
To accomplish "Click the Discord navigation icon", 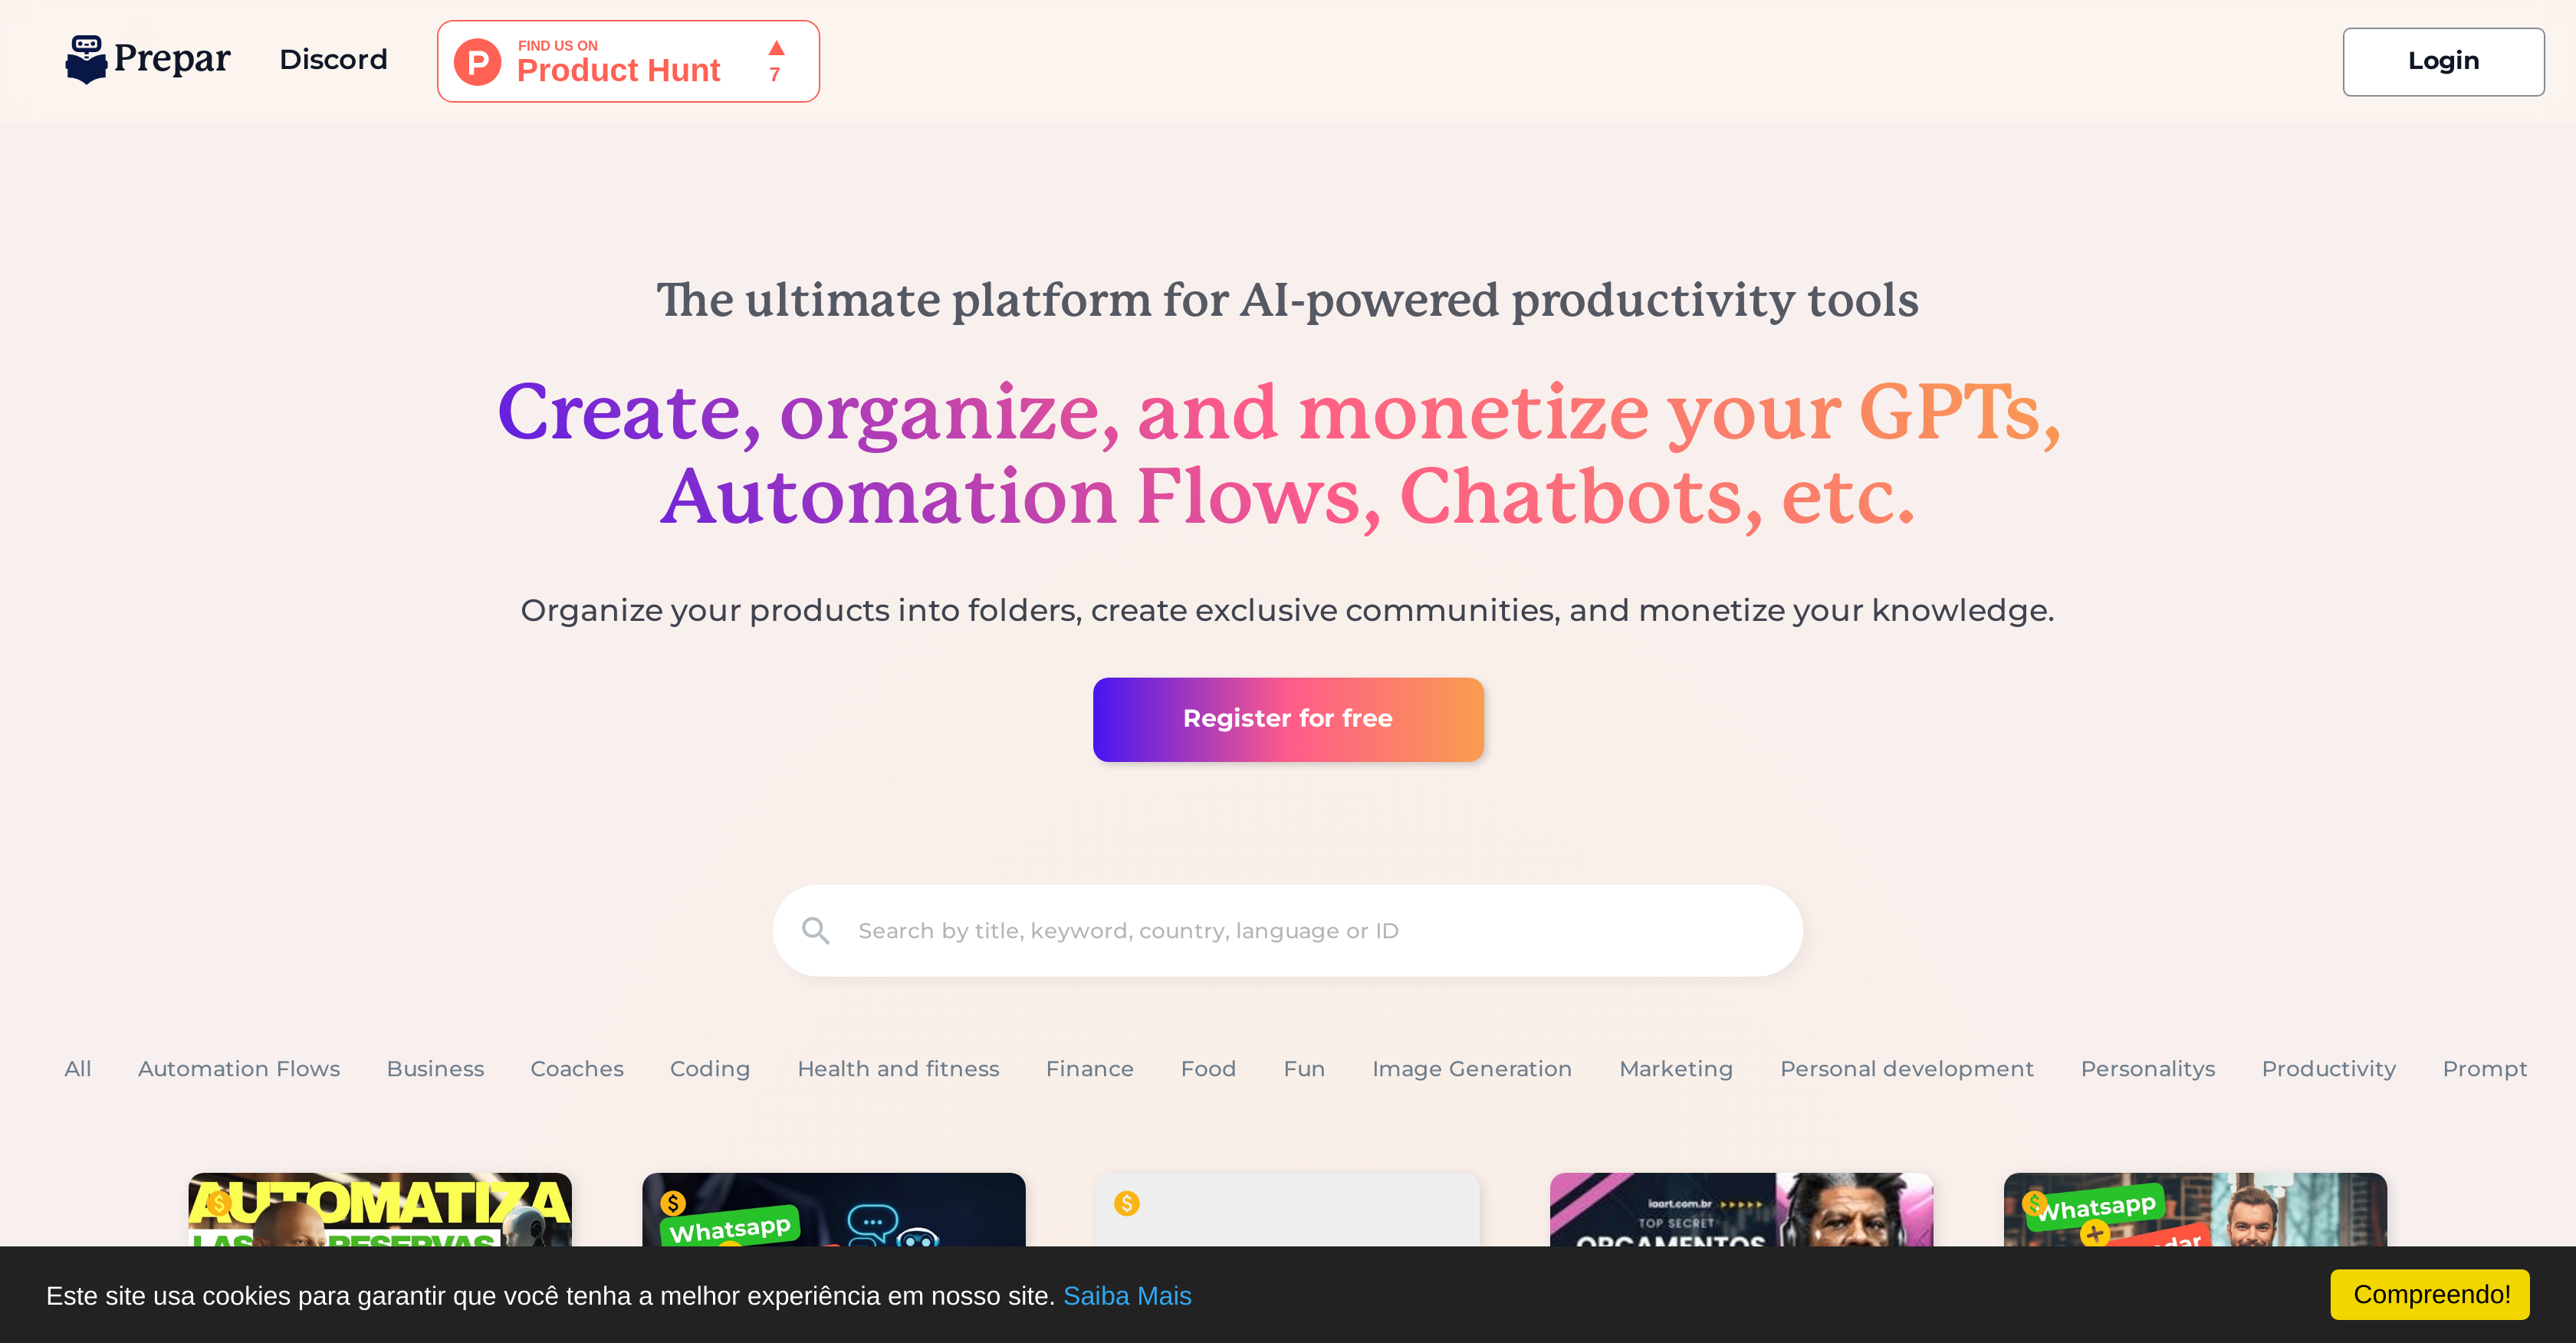I will pos(327,61).
